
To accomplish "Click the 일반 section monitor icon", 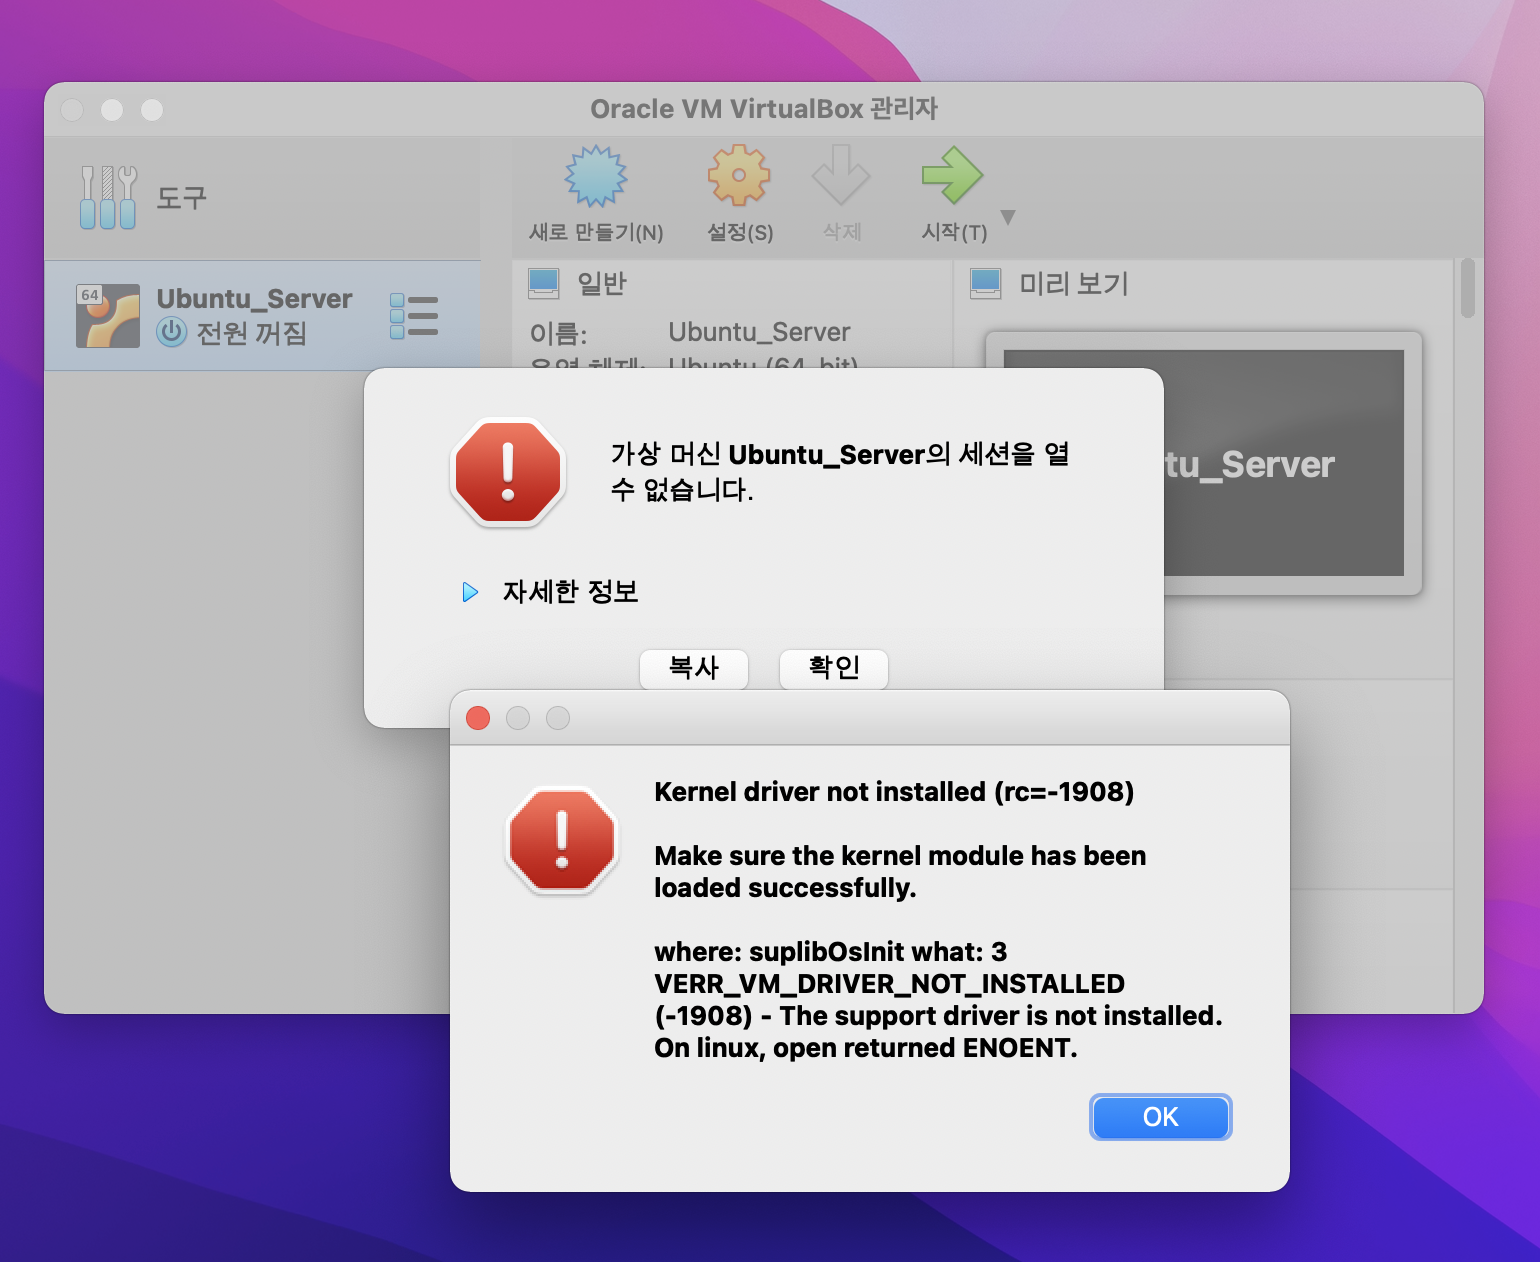I will 544,284.
